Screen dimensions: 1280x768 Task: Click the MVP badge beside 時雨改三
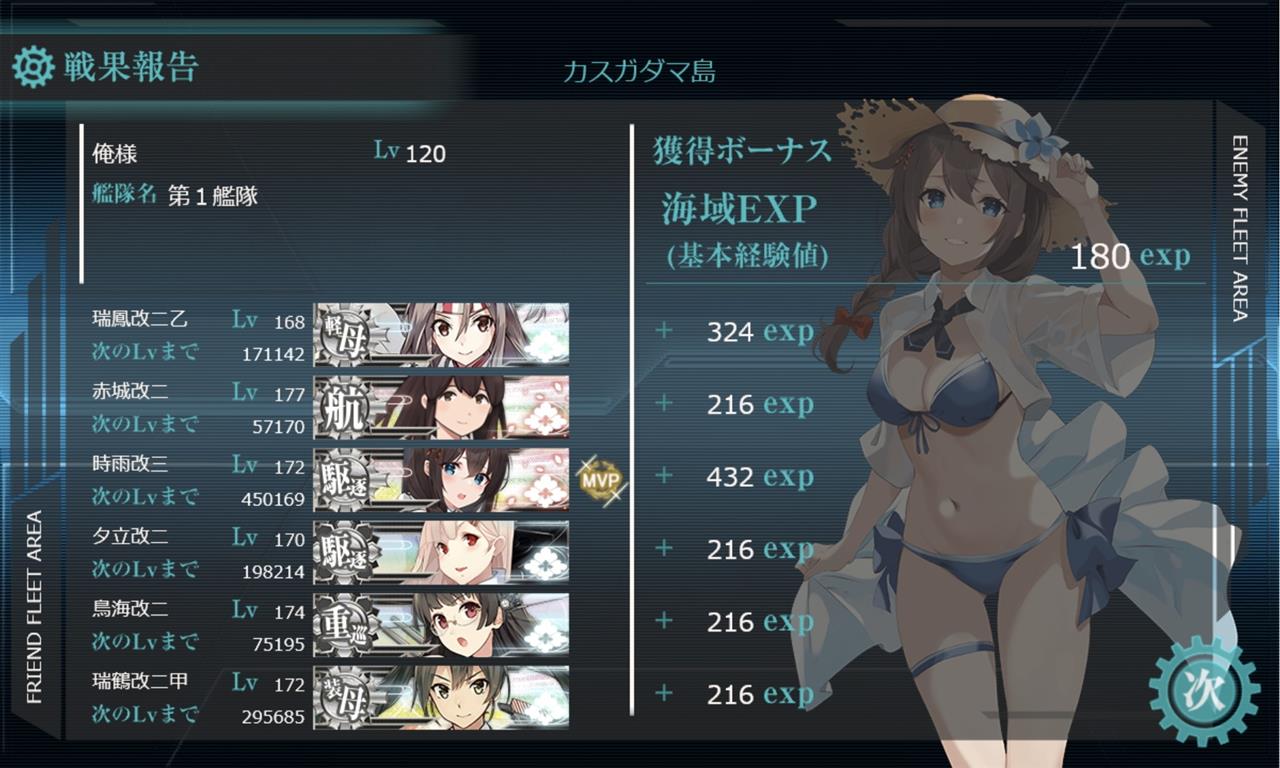[x=600, y=479]
